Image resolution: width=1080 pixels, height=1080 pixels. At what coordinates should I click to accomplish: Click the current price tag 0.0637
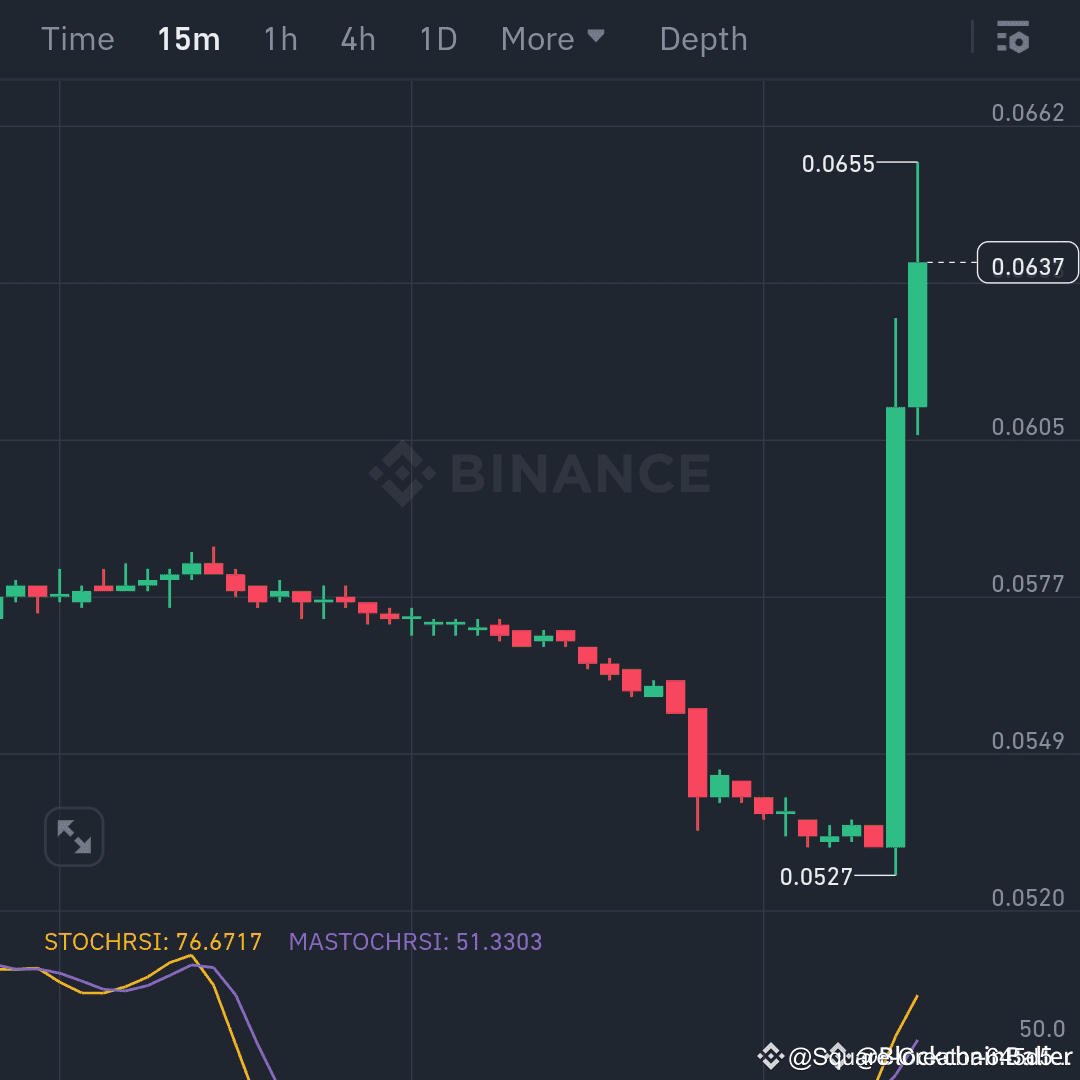[x=1027, y=262]
